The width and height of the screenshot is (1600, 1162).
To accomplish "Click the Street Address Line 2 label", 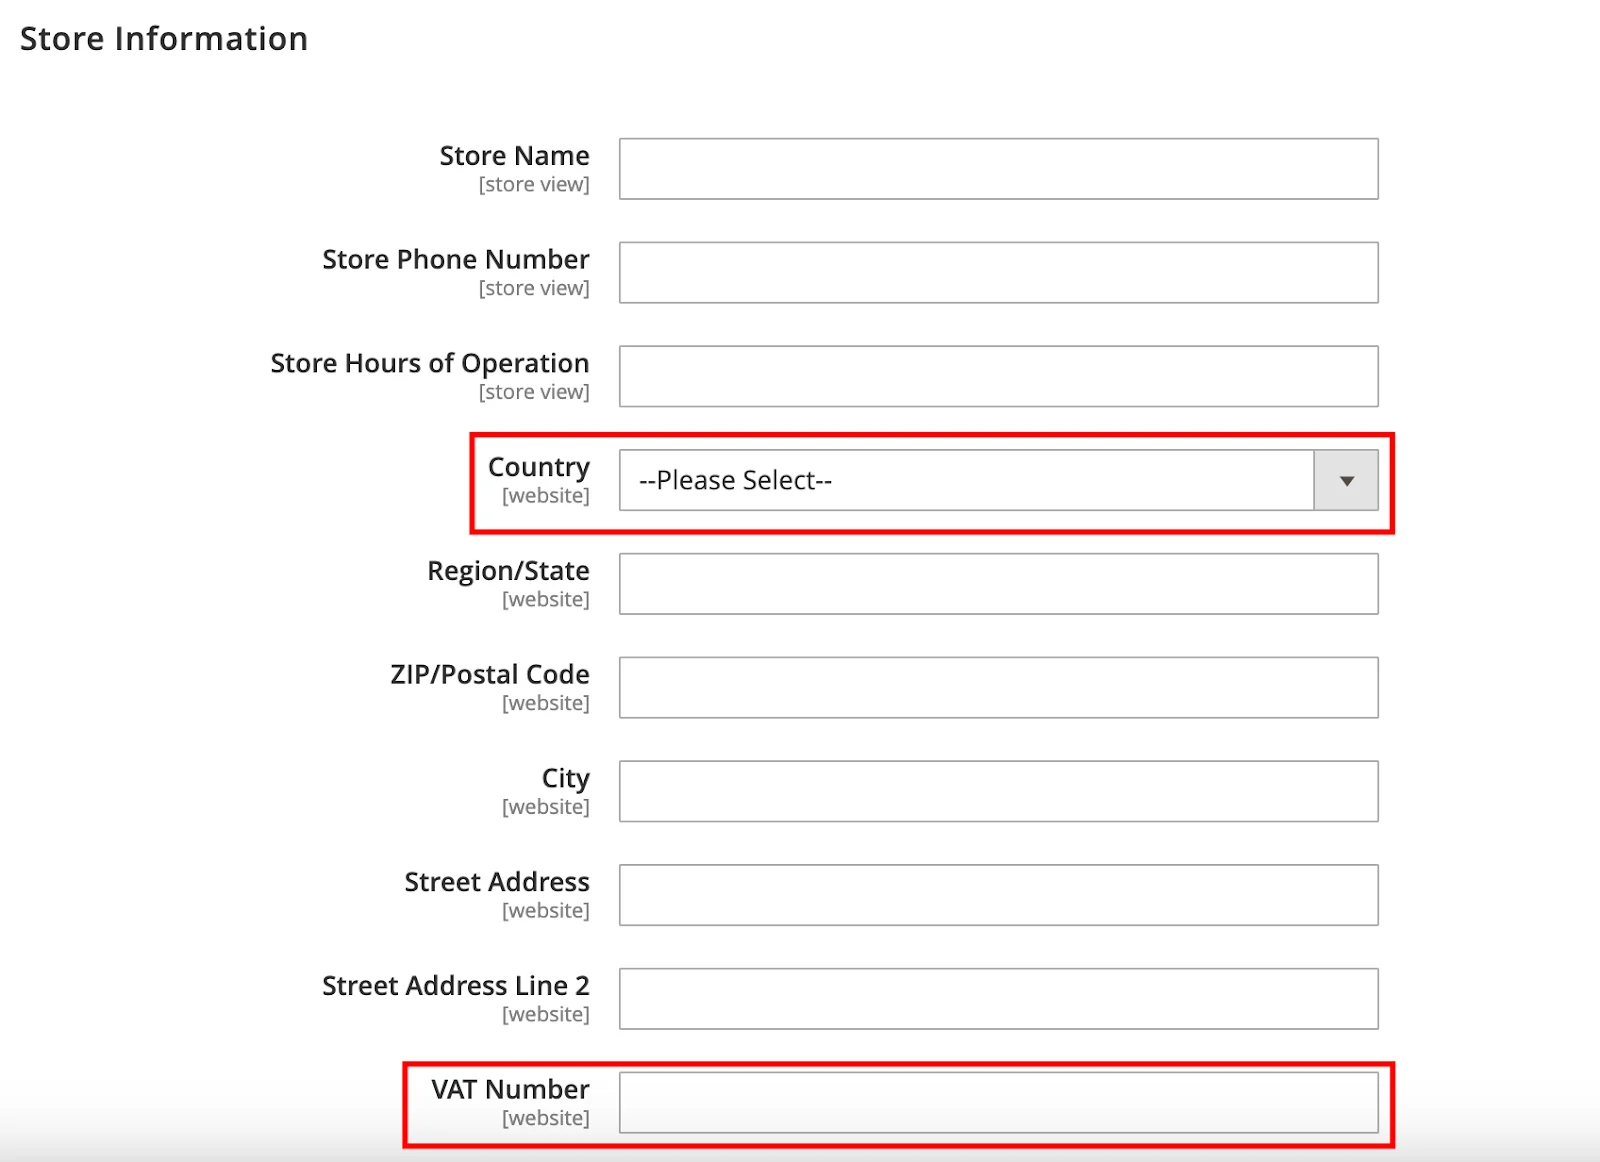I will [456, 986].
